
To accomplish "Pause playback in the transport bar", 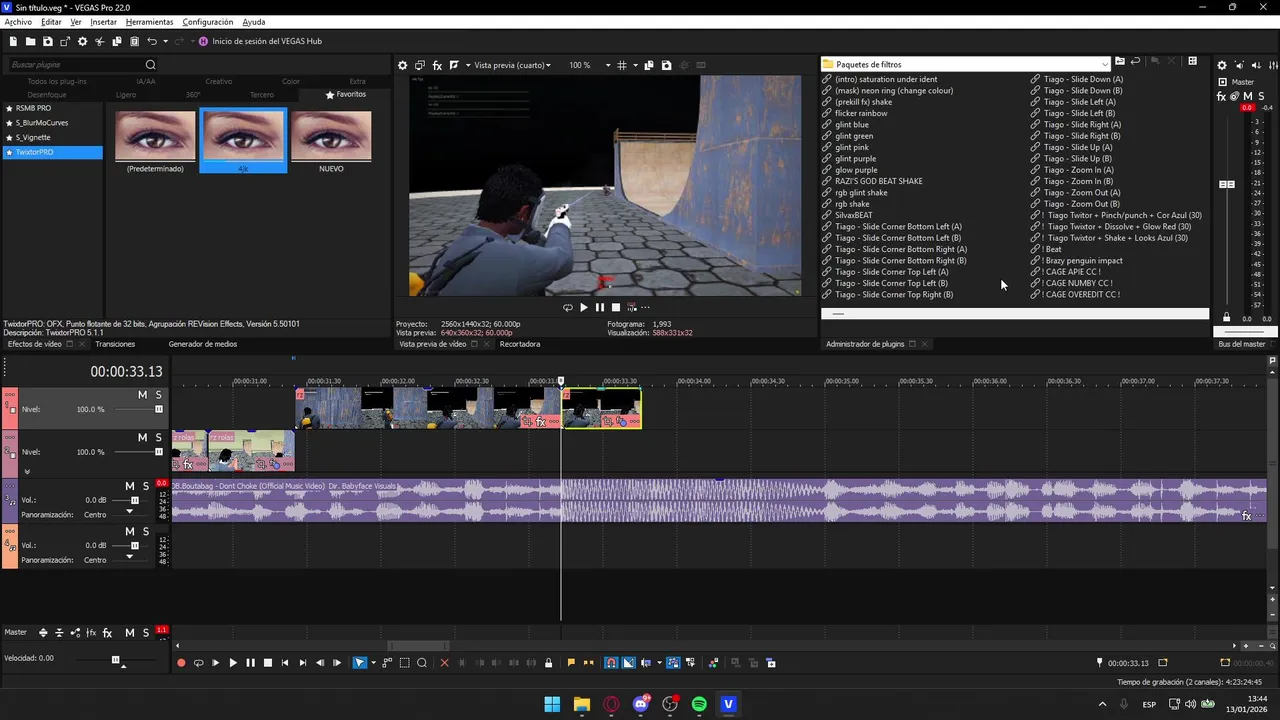I will click(x=250, y=663).
